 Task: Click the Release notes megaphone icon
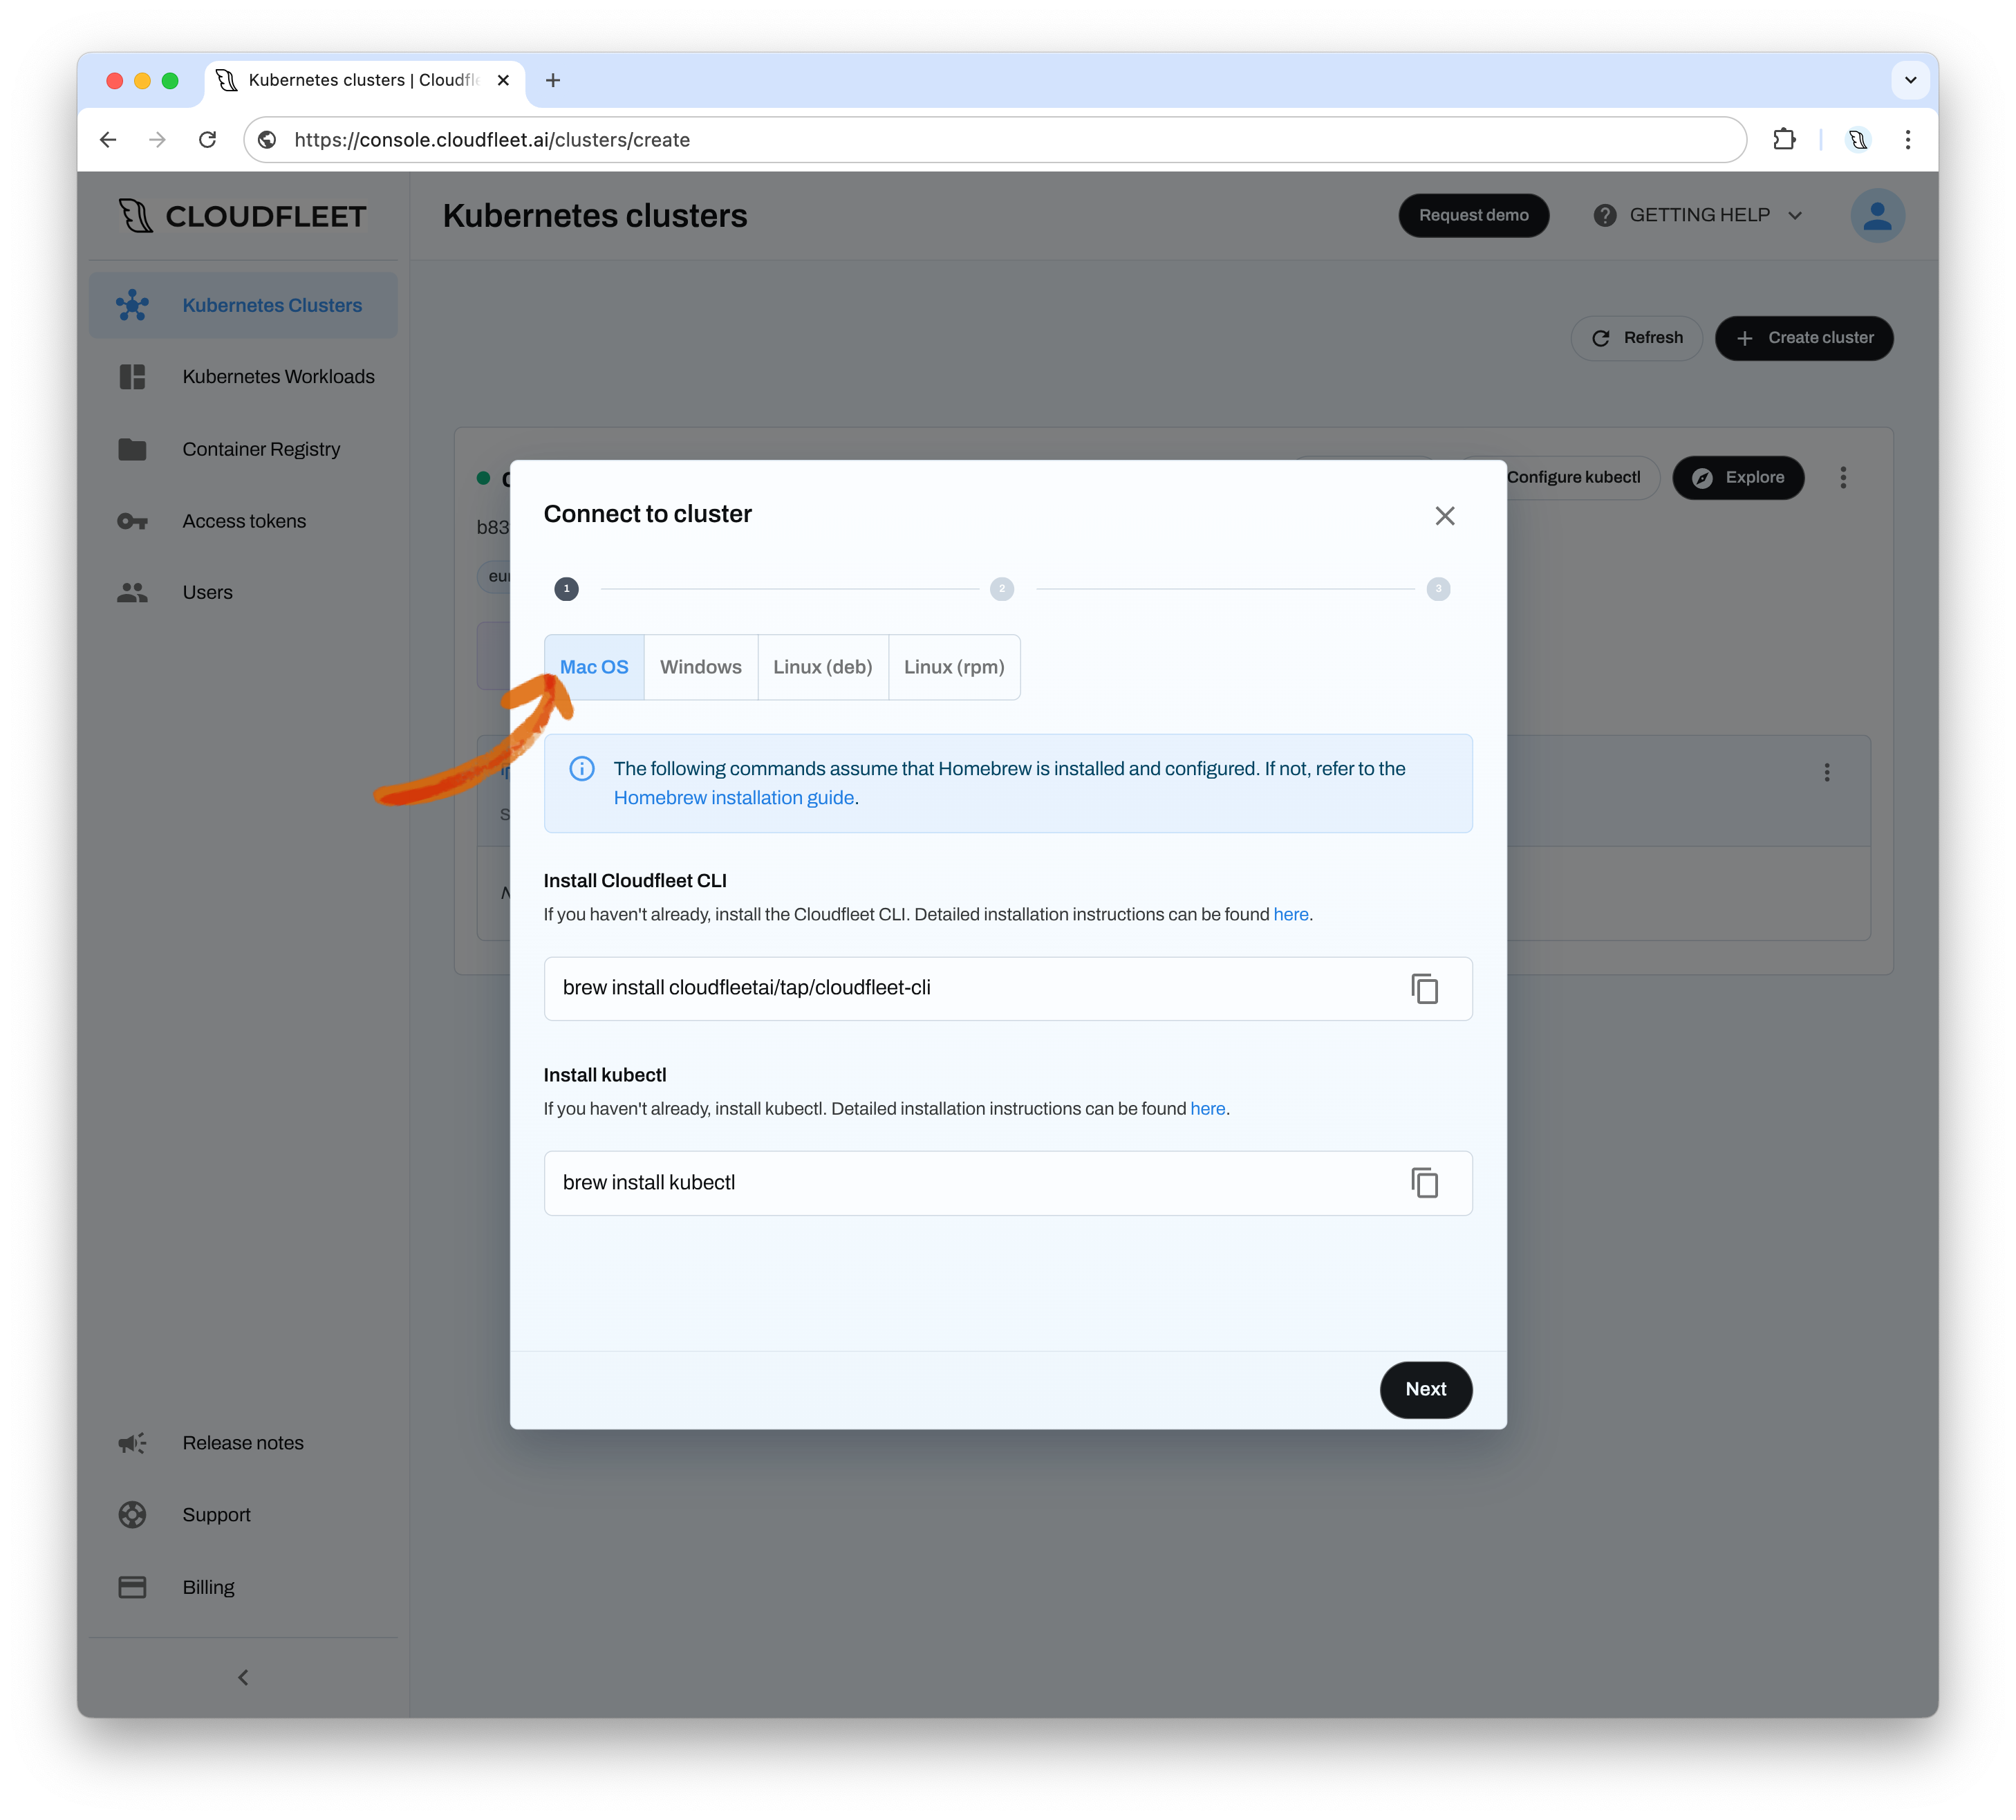coord(132,1443)
